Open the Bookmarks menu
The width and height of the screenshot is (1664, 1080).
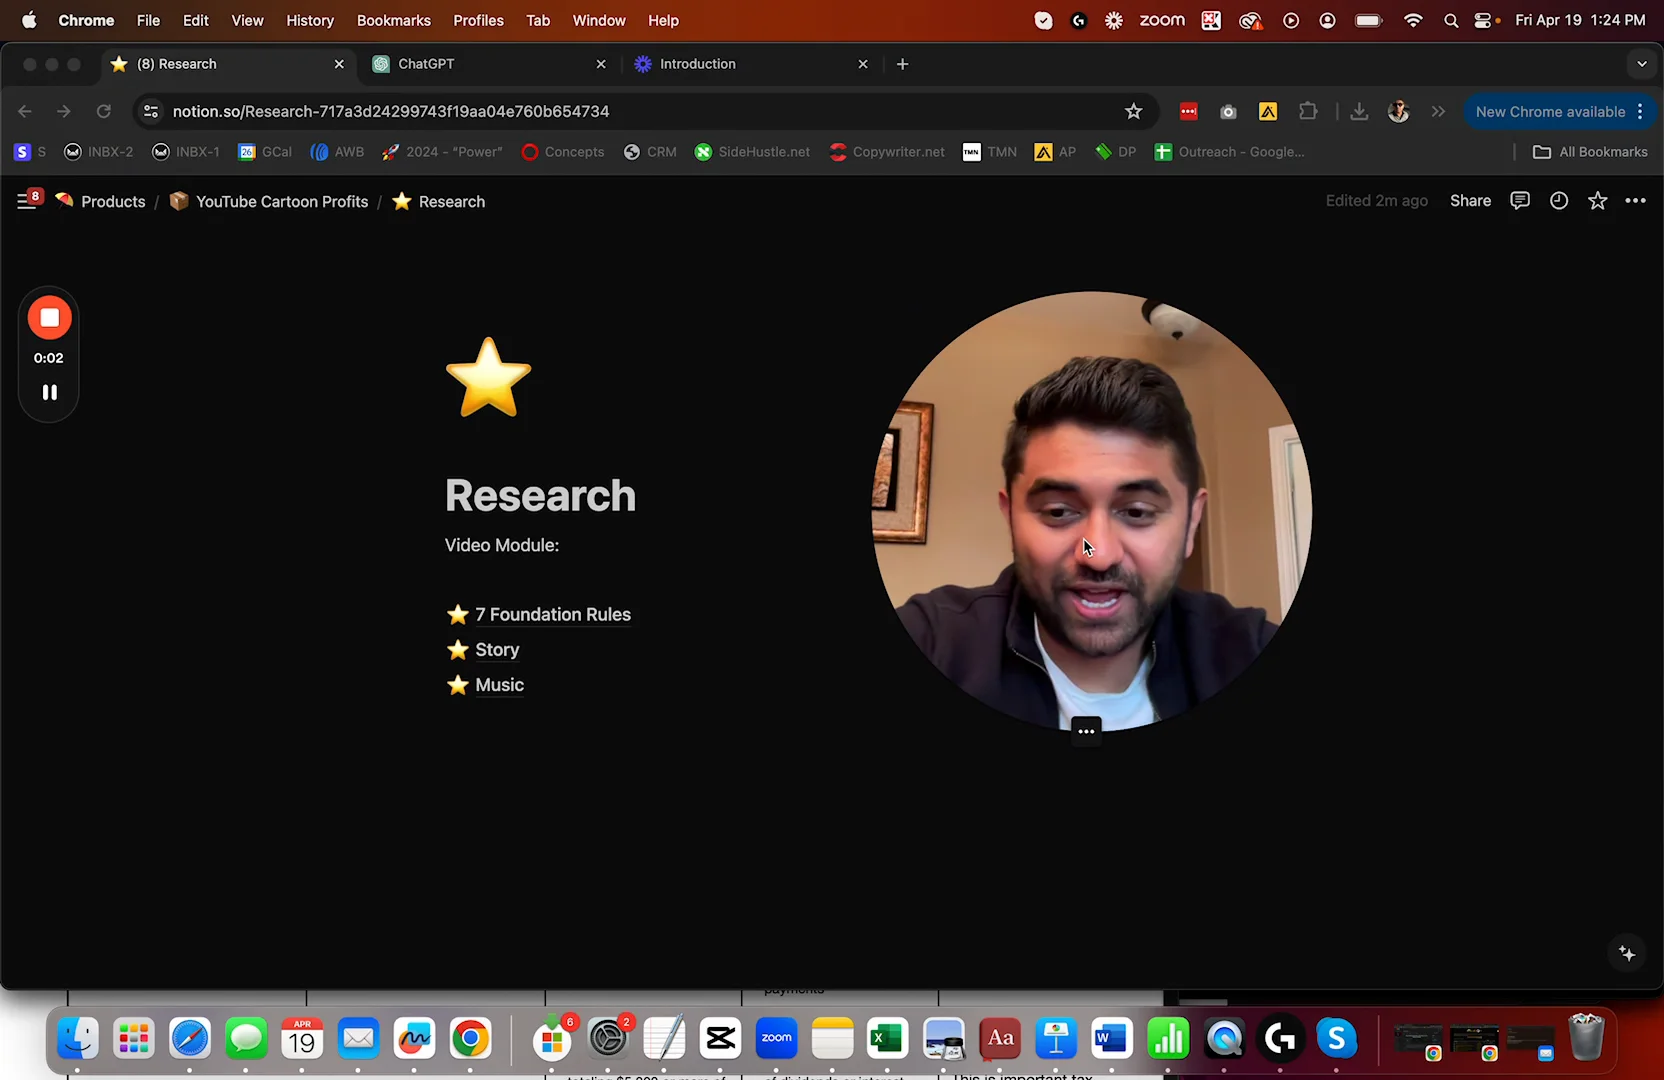(394, 20)
